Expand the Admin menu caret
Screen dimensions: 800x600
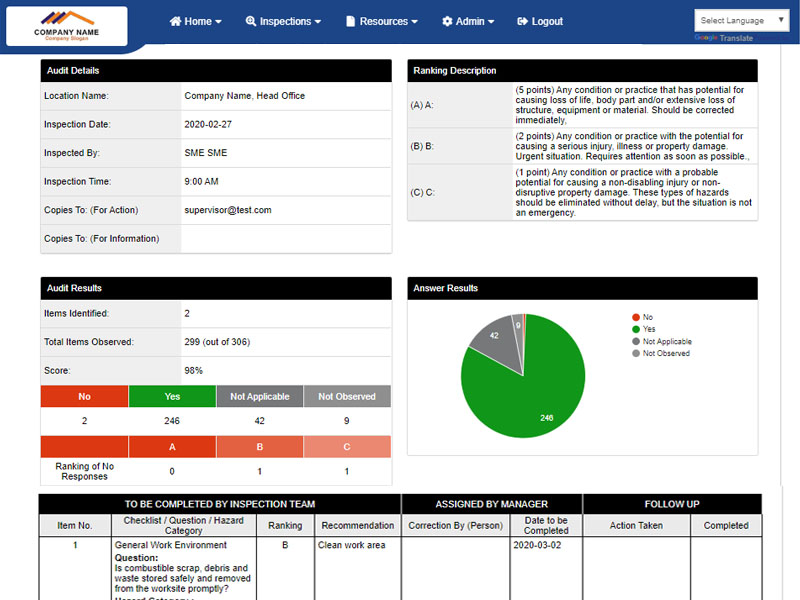coord(491,22)
